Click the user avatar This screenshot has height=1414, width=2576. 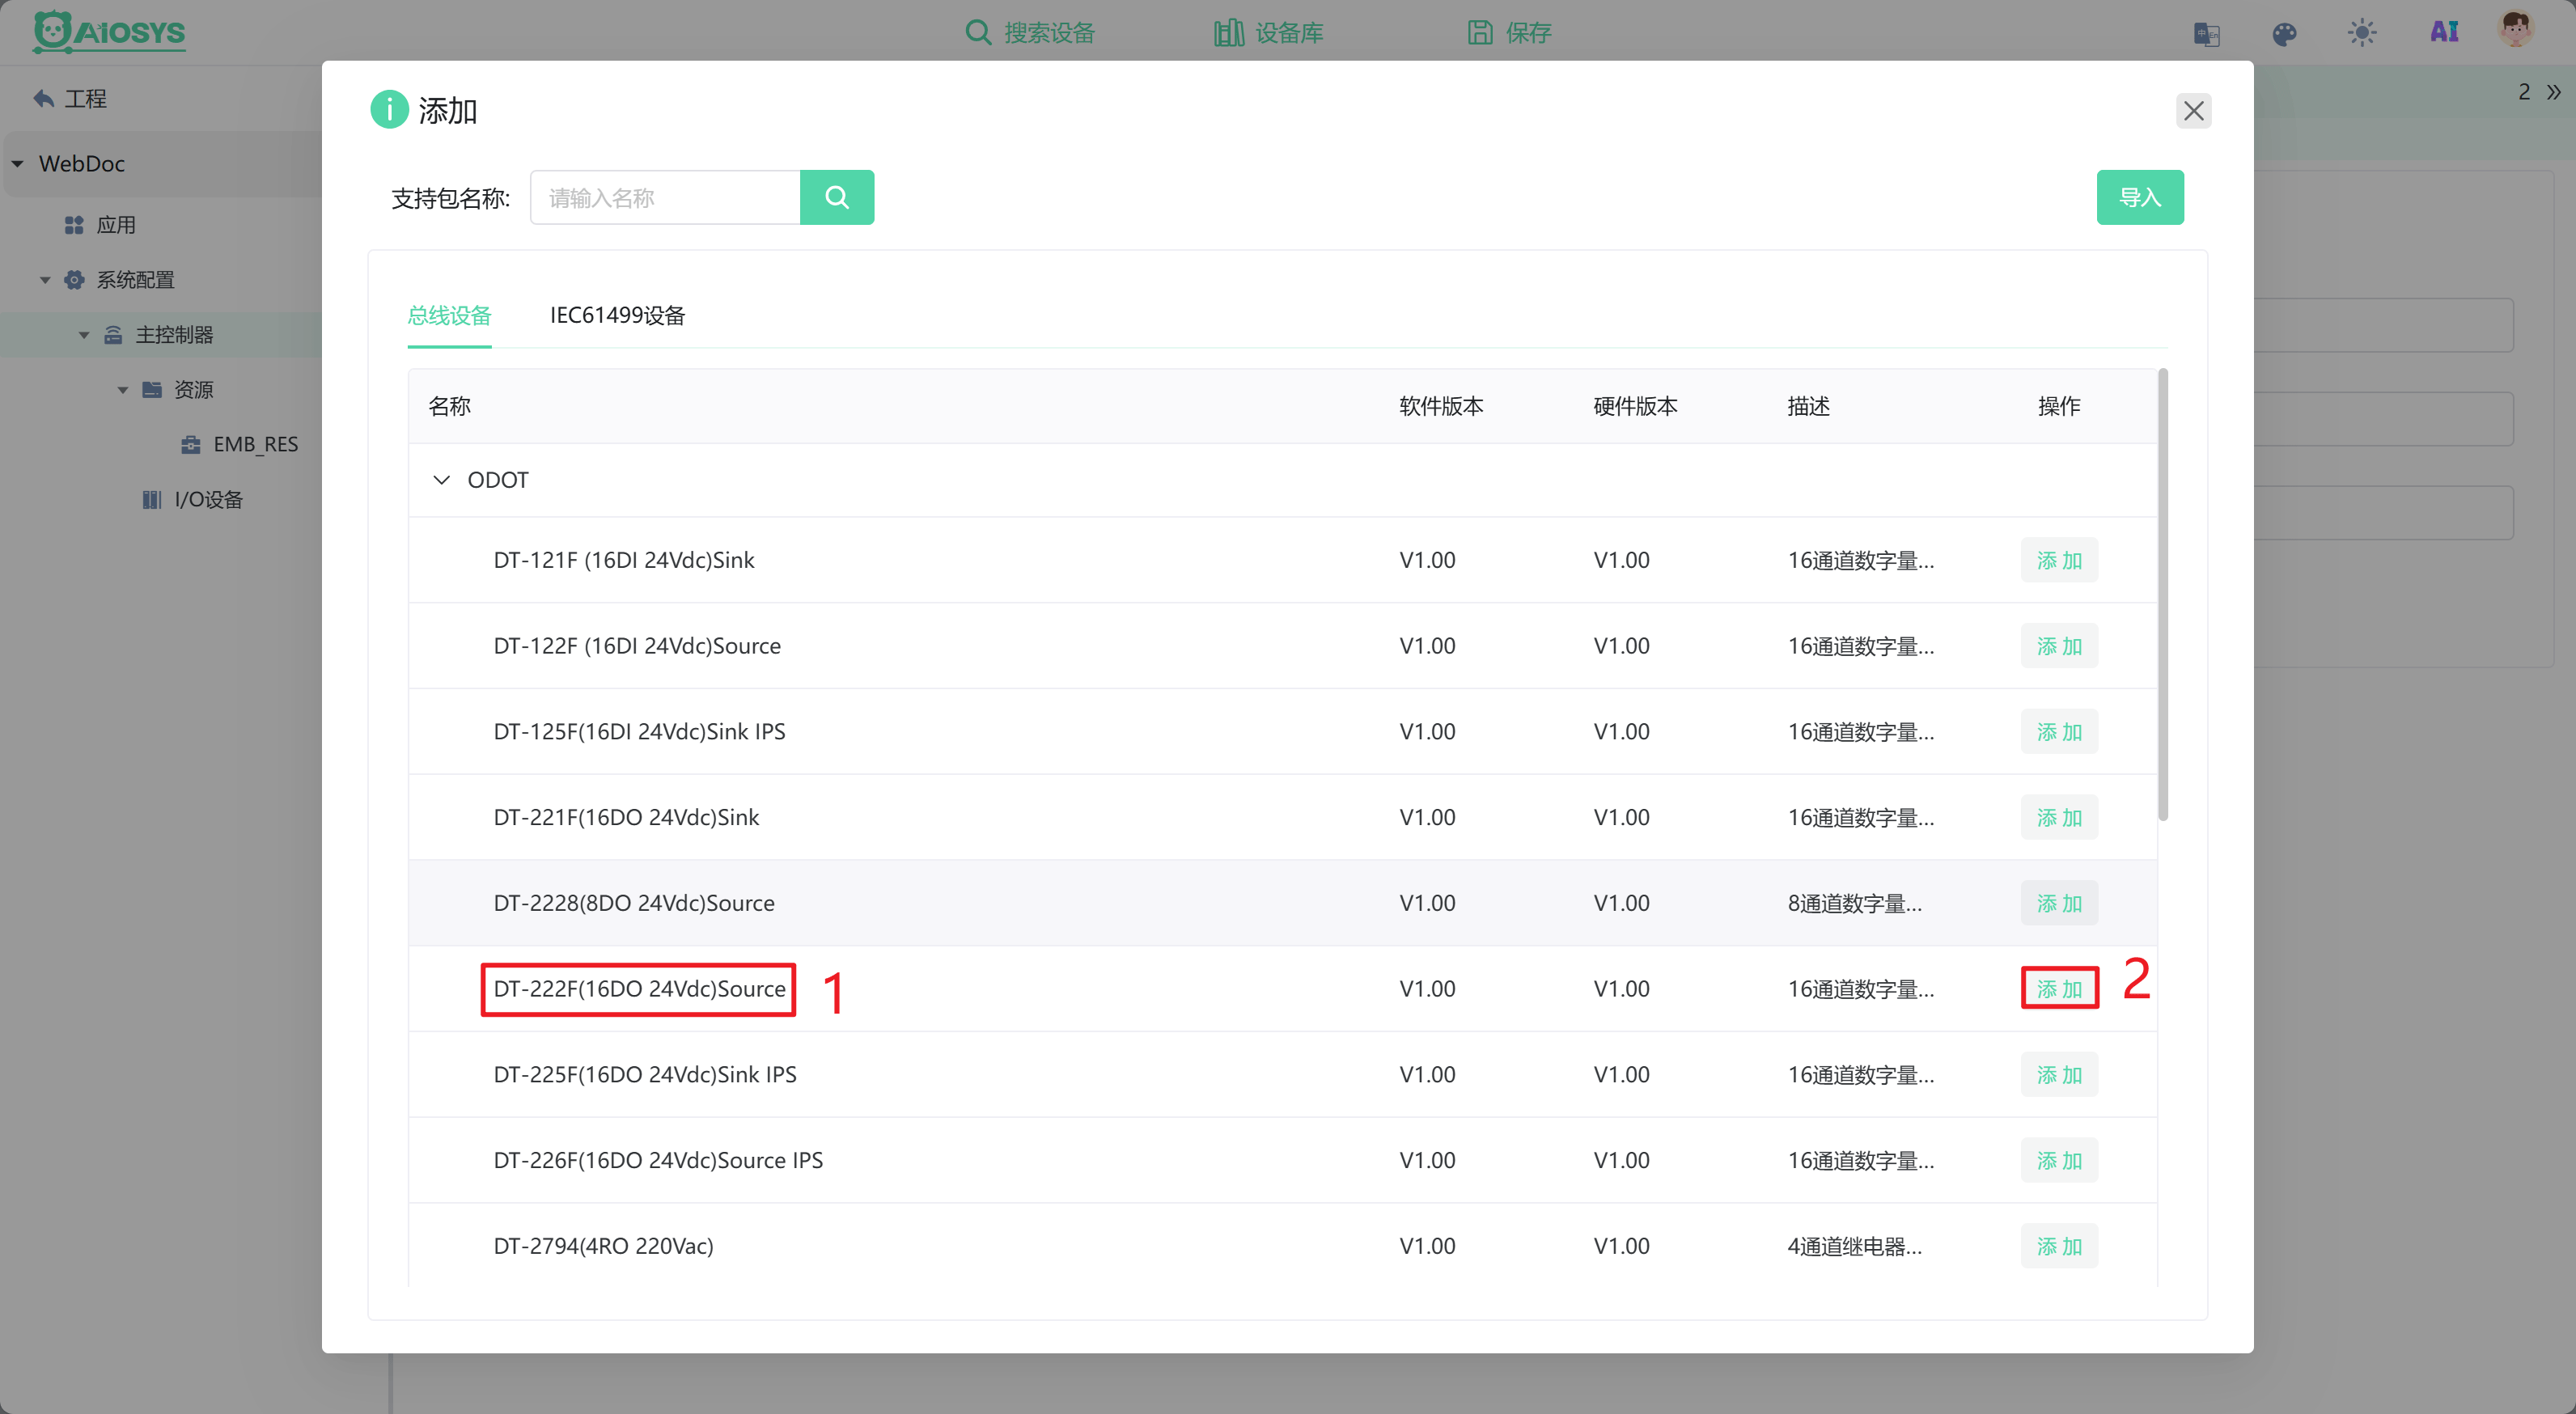2515,30
